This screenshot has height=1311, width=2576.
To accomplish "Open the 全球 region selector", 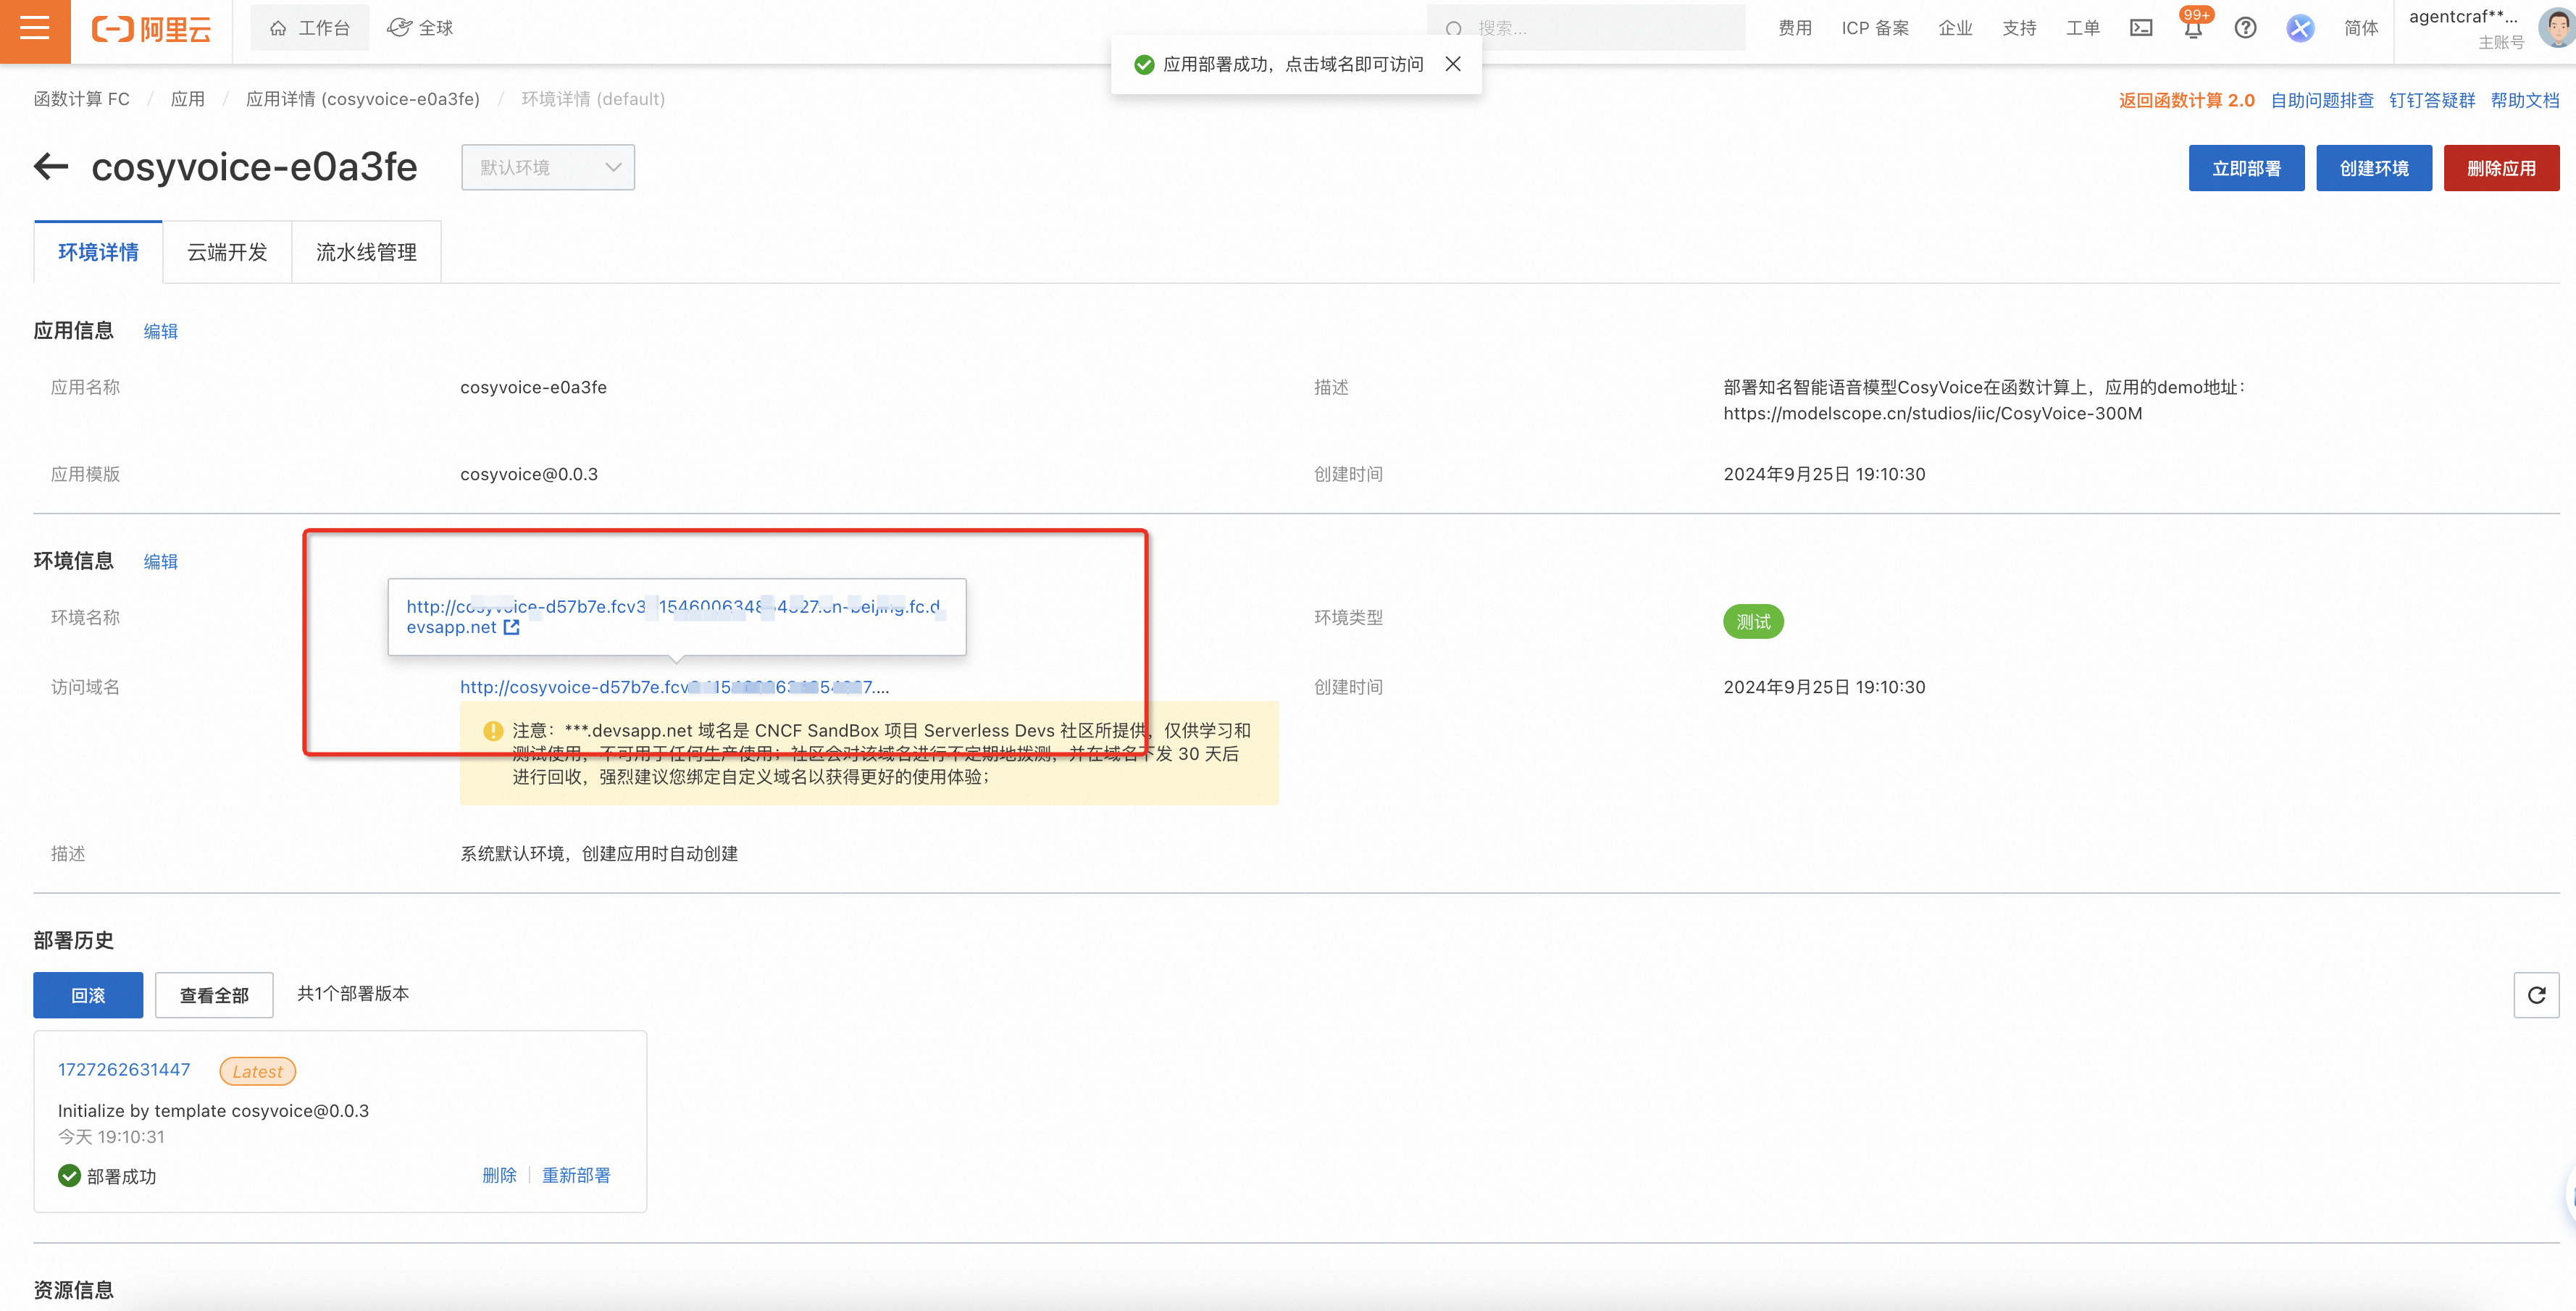I will 421,27.
